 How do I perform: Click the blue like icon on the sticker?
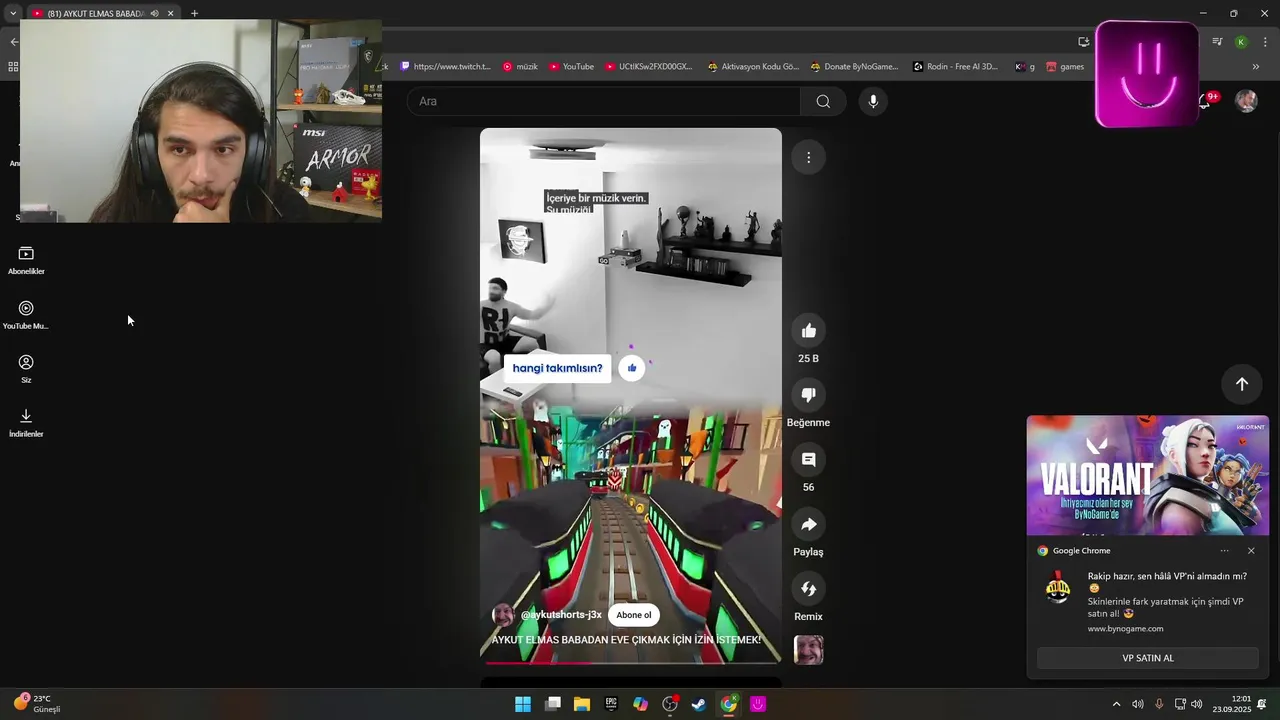tap(631, 368)
